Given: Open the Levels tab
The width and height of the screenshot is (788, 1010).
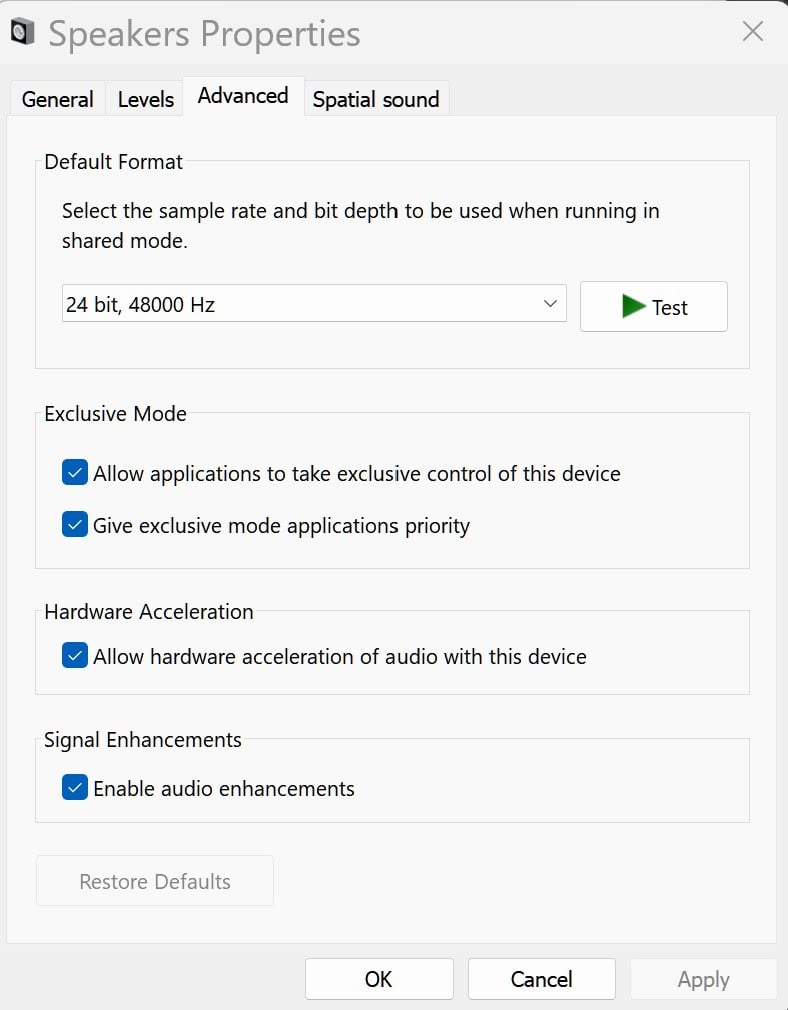Looking at the screenshot, I should tap(146, 99).
